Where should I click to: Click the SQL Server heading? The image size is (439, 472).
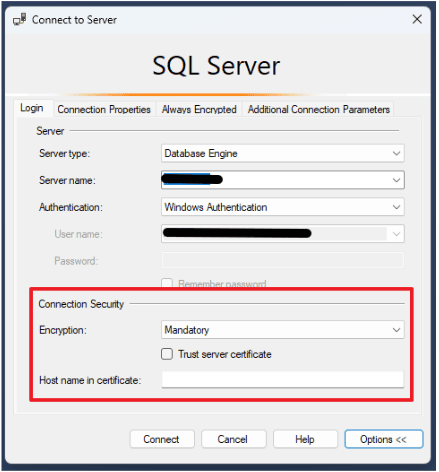[x=216, y=66]
